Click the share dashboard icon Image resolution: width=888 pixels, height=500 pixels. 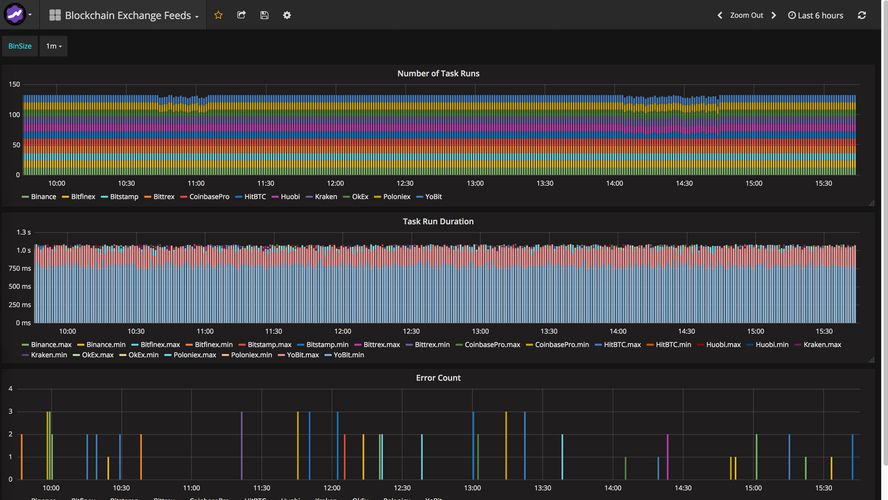coord(241,15)
